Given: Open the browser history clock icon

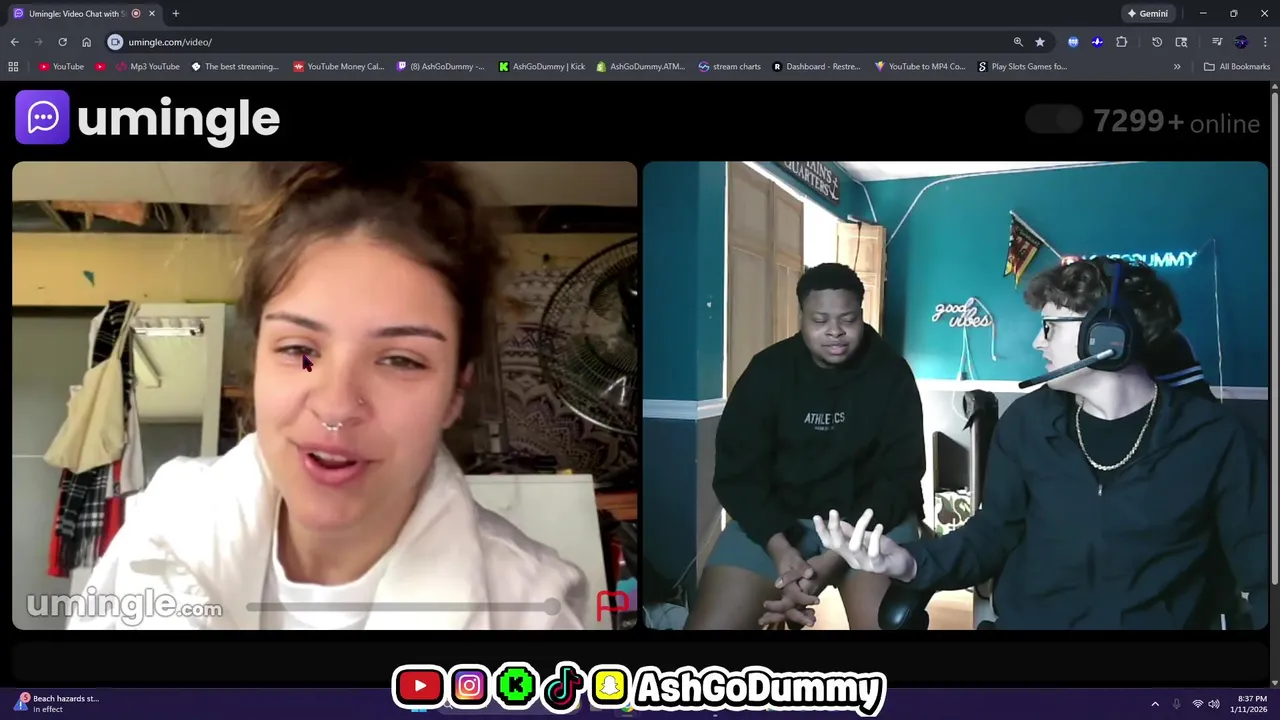Looking at the screenshot, I should point(1157,42).
